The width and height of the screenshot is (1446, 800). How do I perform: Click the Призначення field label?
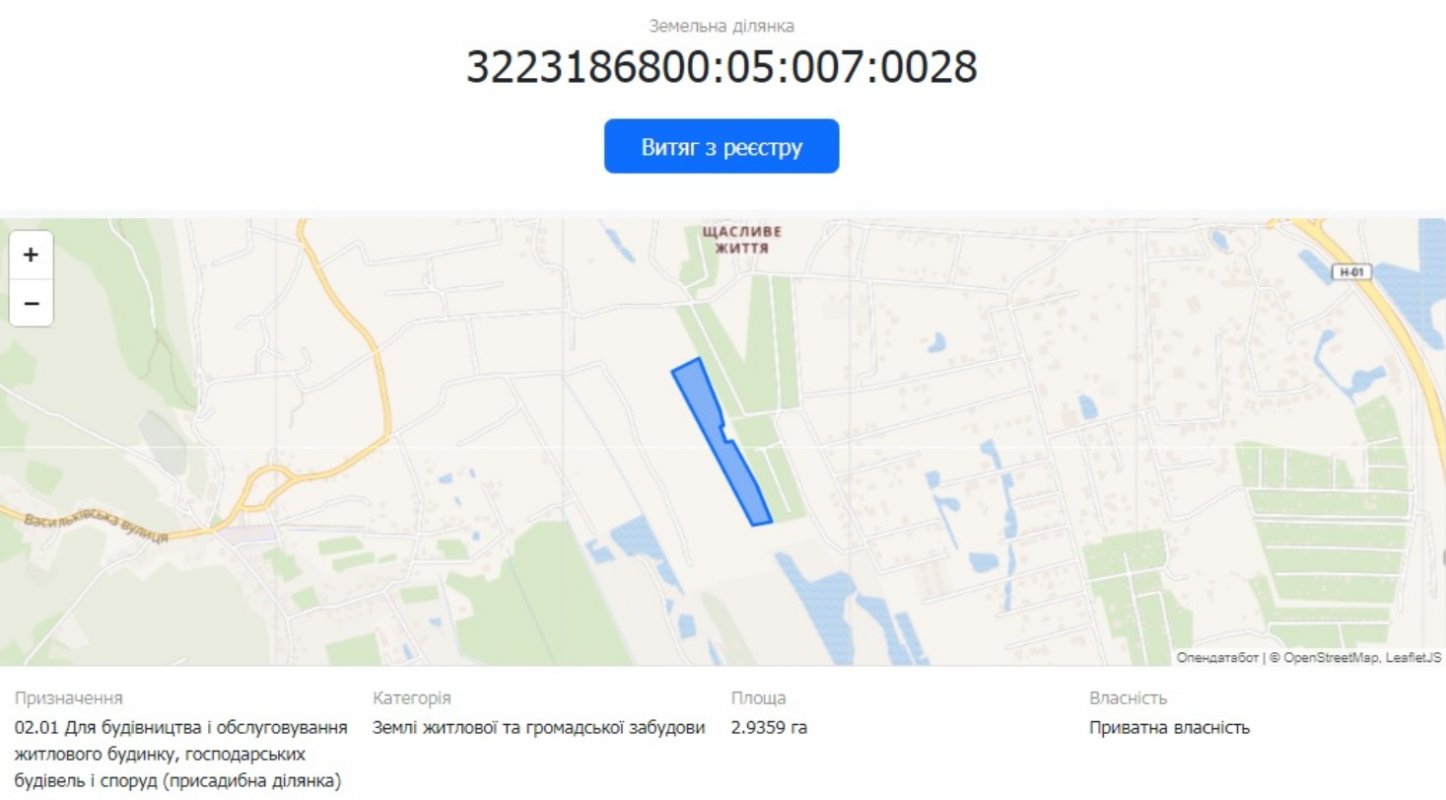coord(69,698)
